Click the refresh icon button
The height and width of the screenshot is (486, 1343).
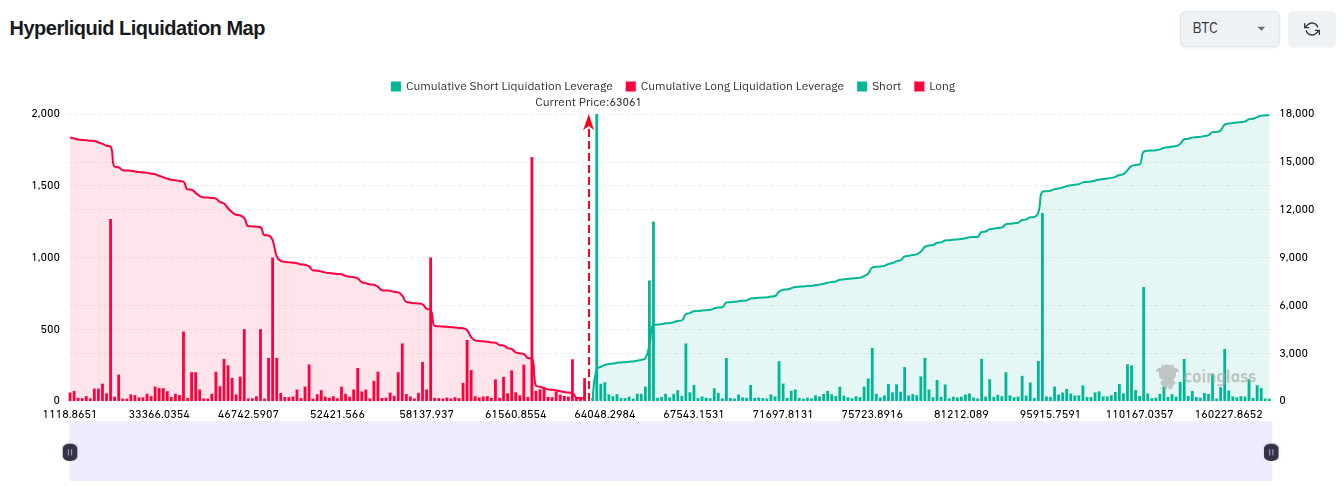[x=1311, y=29]
